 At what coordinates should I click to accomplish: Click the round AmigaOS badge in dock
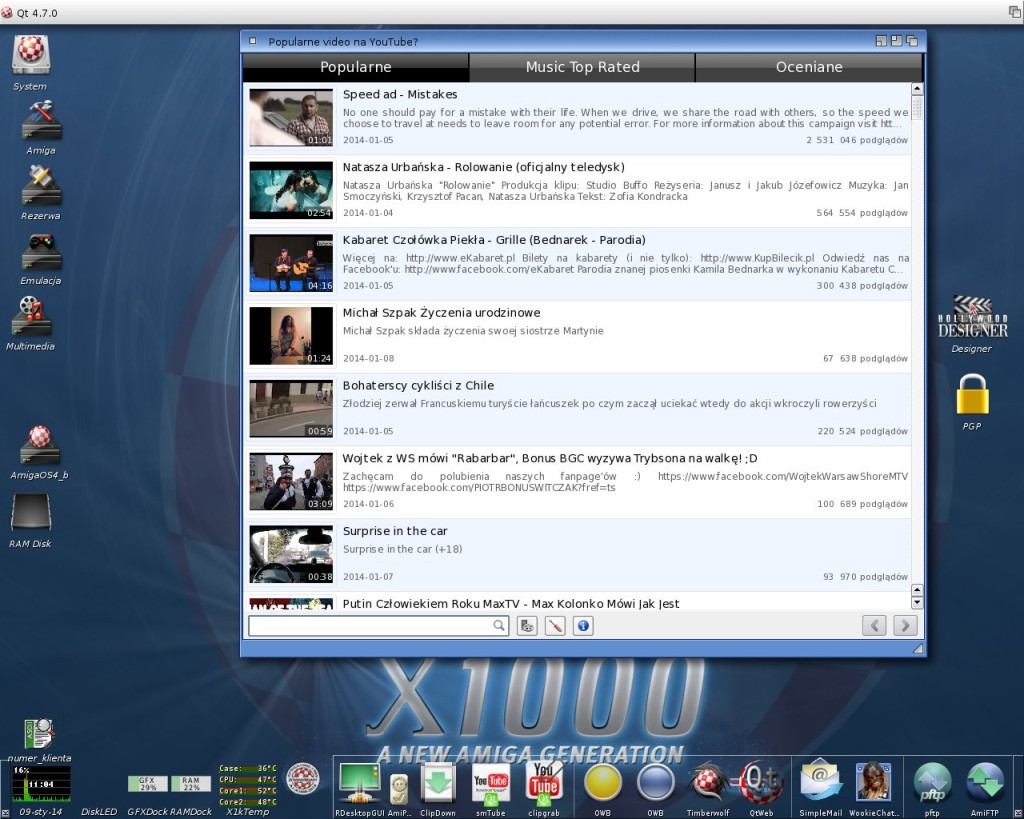[303, 779]
